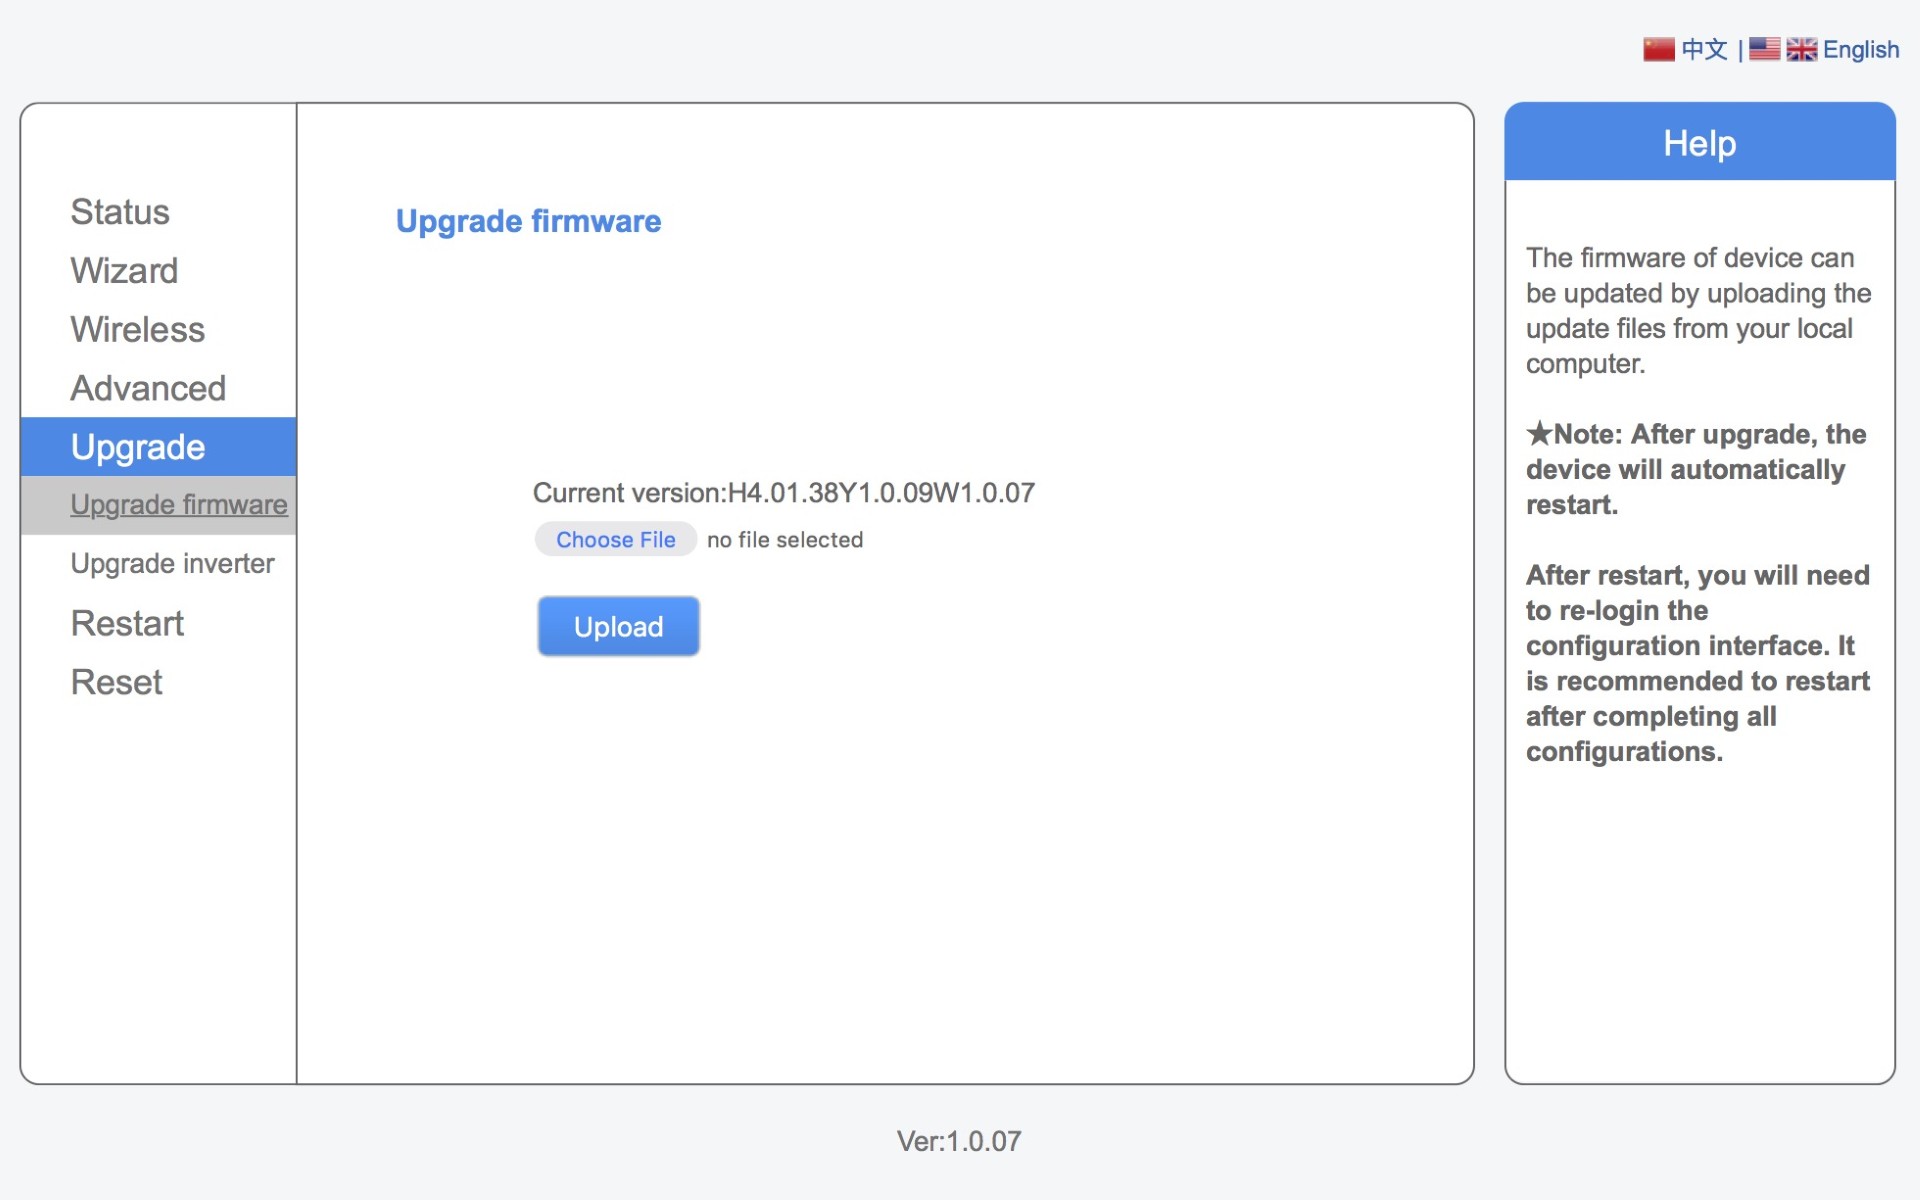Click the Help panel header

(x=1699, y=143)
